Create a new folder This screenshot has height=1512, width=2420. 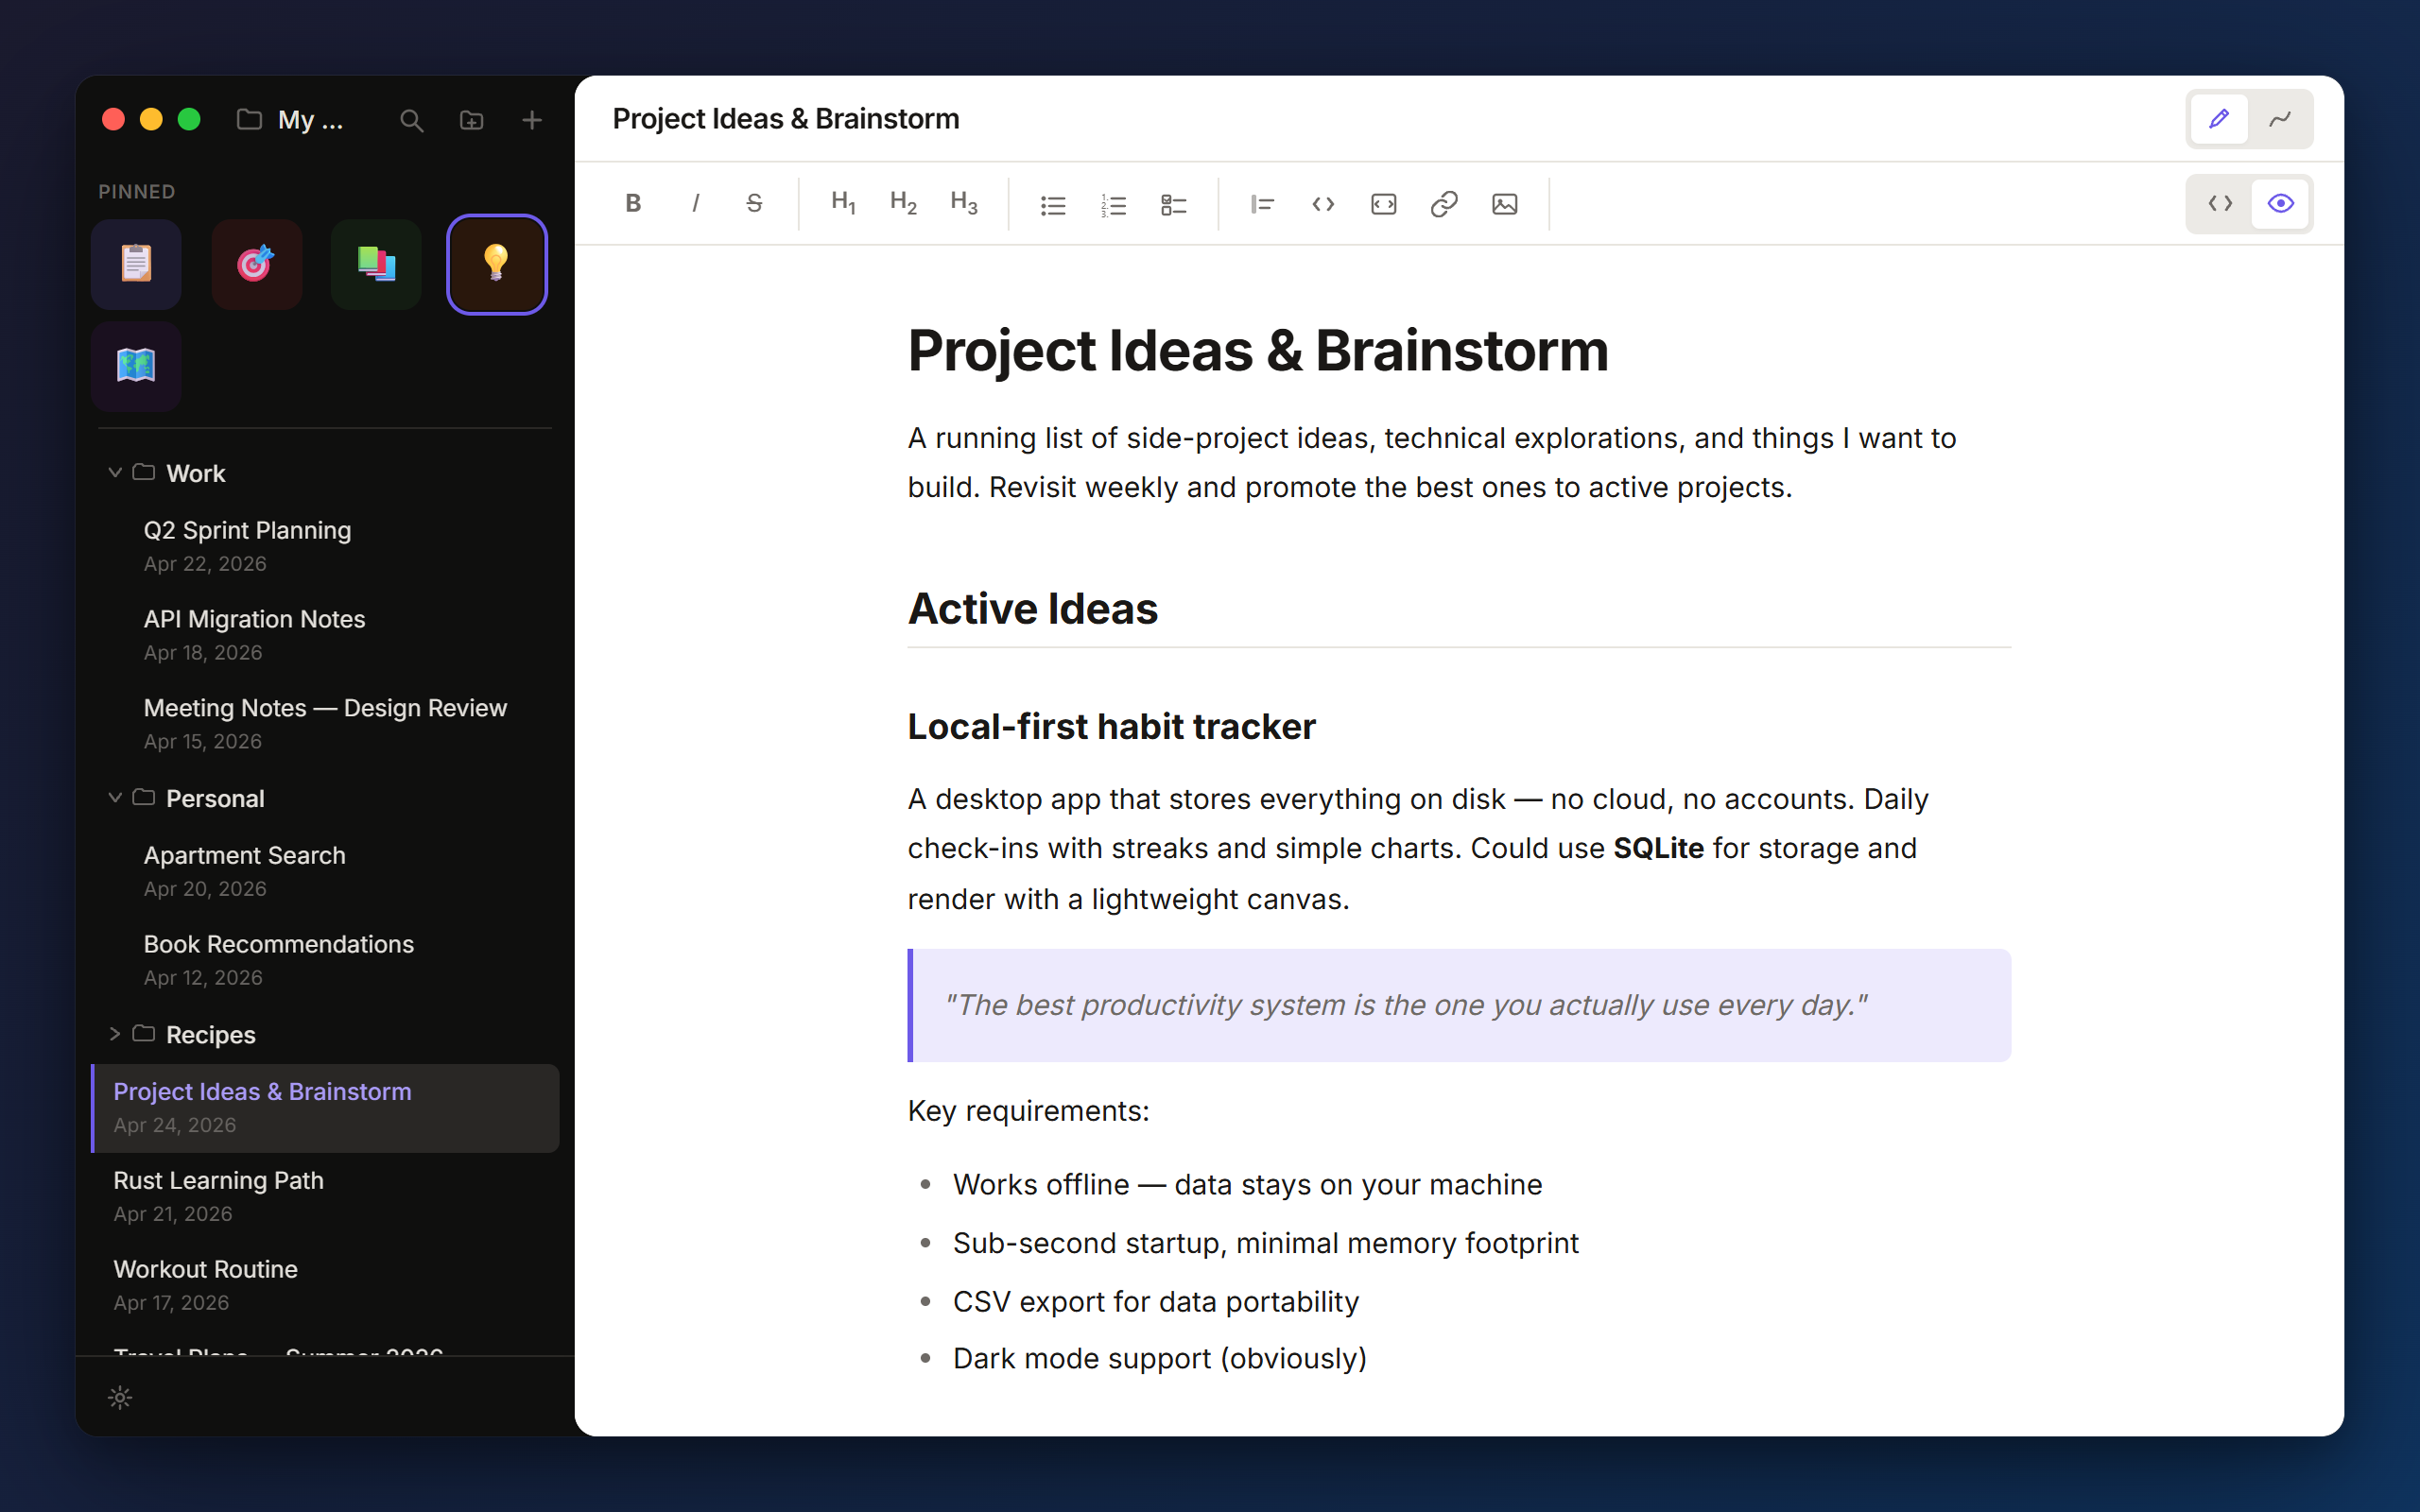coord(471,121)
